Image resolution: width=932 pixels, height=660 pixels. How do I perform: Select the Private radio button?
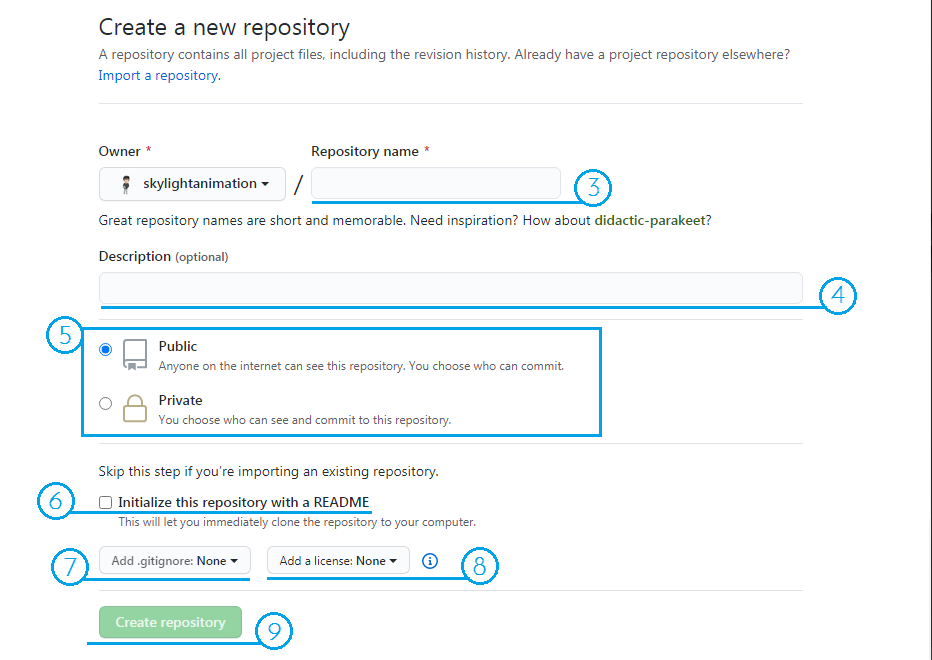click(105, 403)
